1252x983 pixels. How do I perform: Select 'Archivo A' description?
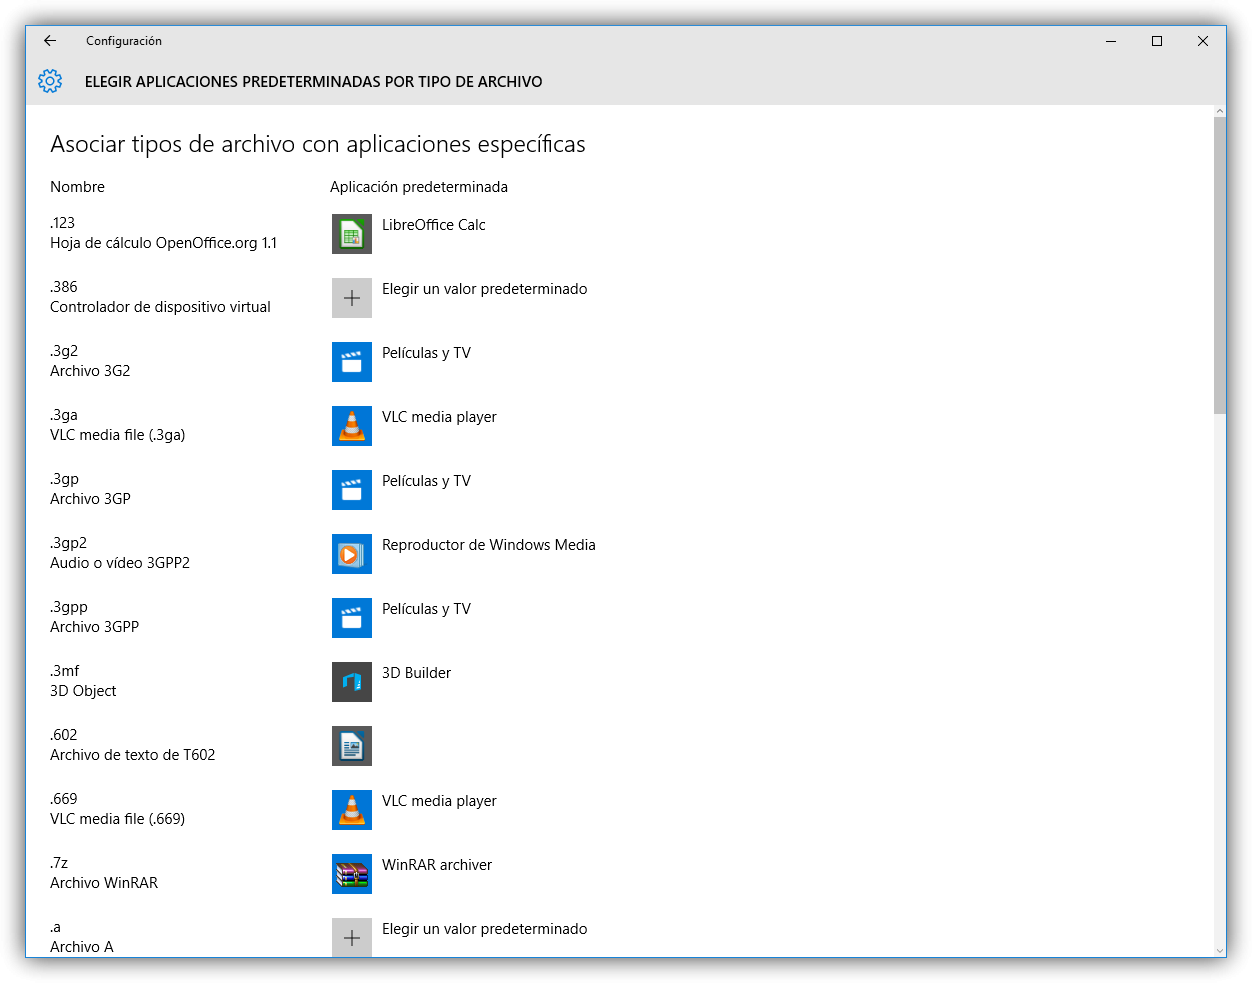pyautogui.click(x=82, y=947)
